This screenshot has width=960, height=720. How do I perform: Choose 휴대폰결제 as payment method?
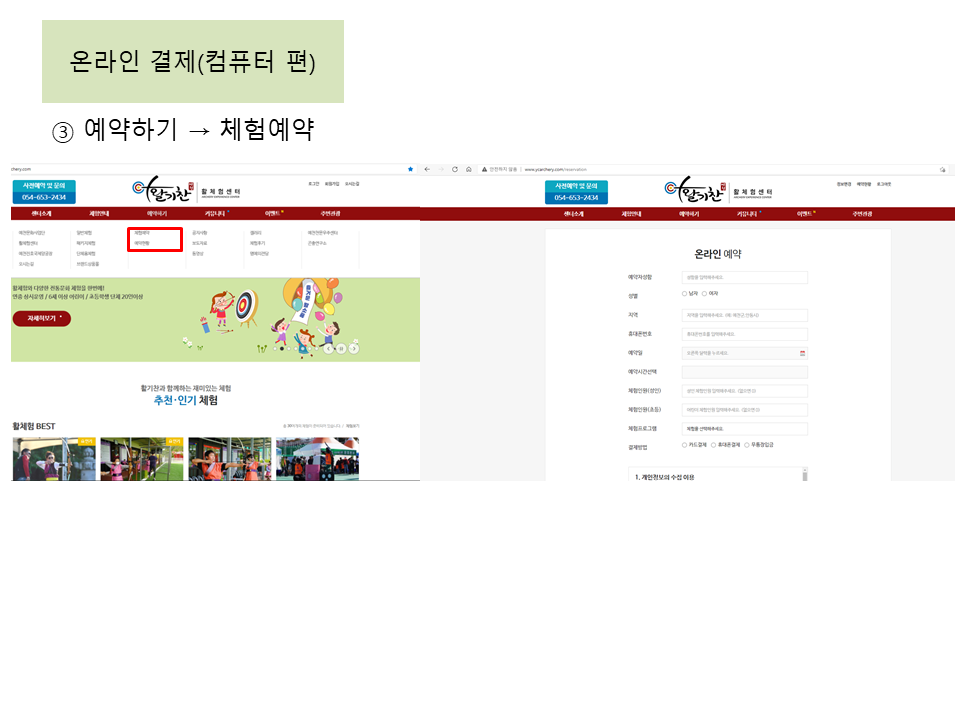pyautogui.click(x=713, y=445)
